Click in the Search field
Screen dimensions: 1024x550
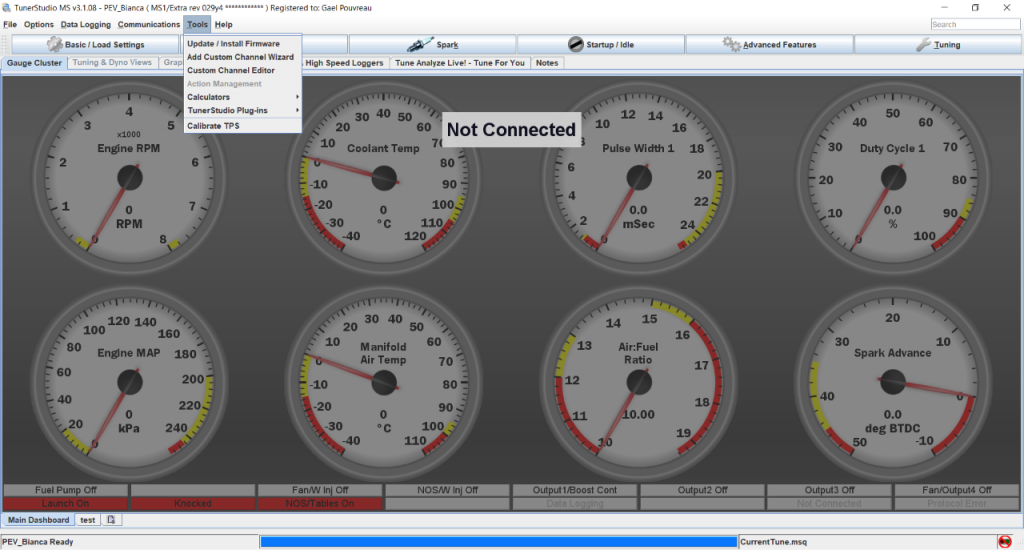[975, 24]
